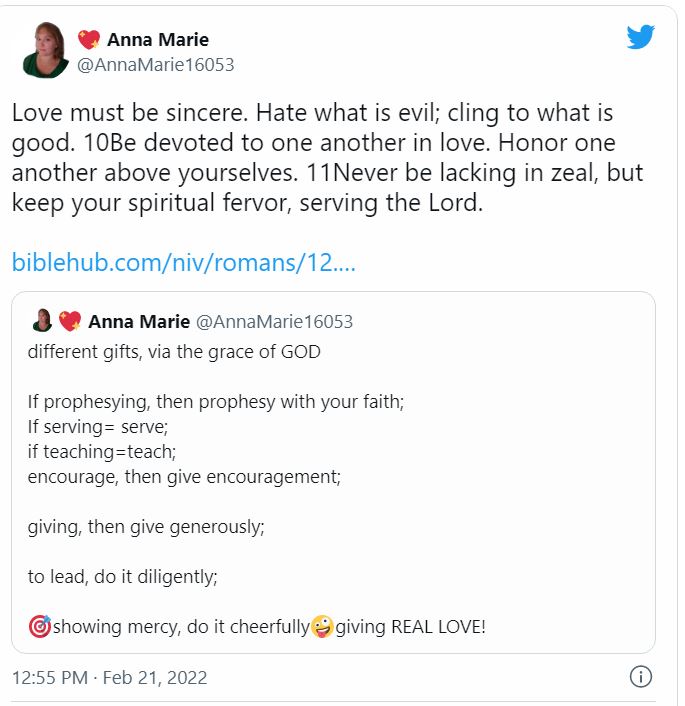Click the small avatar in the quoted tweet
Viewport: 685px width, 706px height.
tap(42, 321)
